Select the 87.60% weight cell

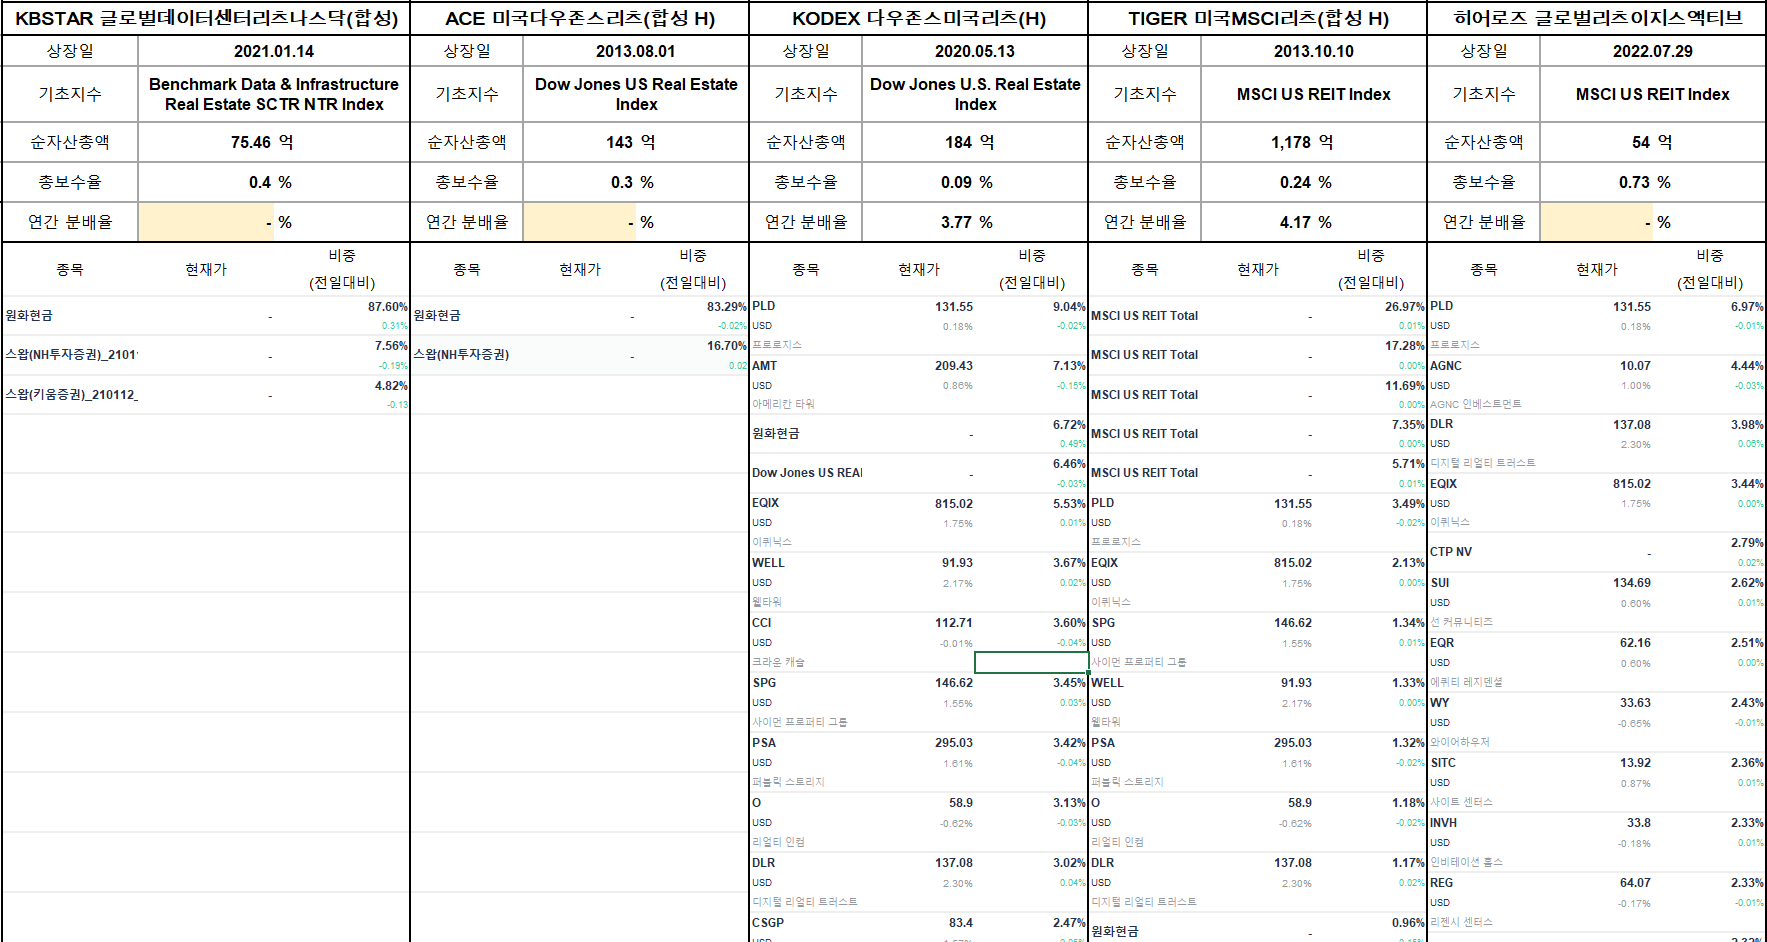click(x=387, y=307)
